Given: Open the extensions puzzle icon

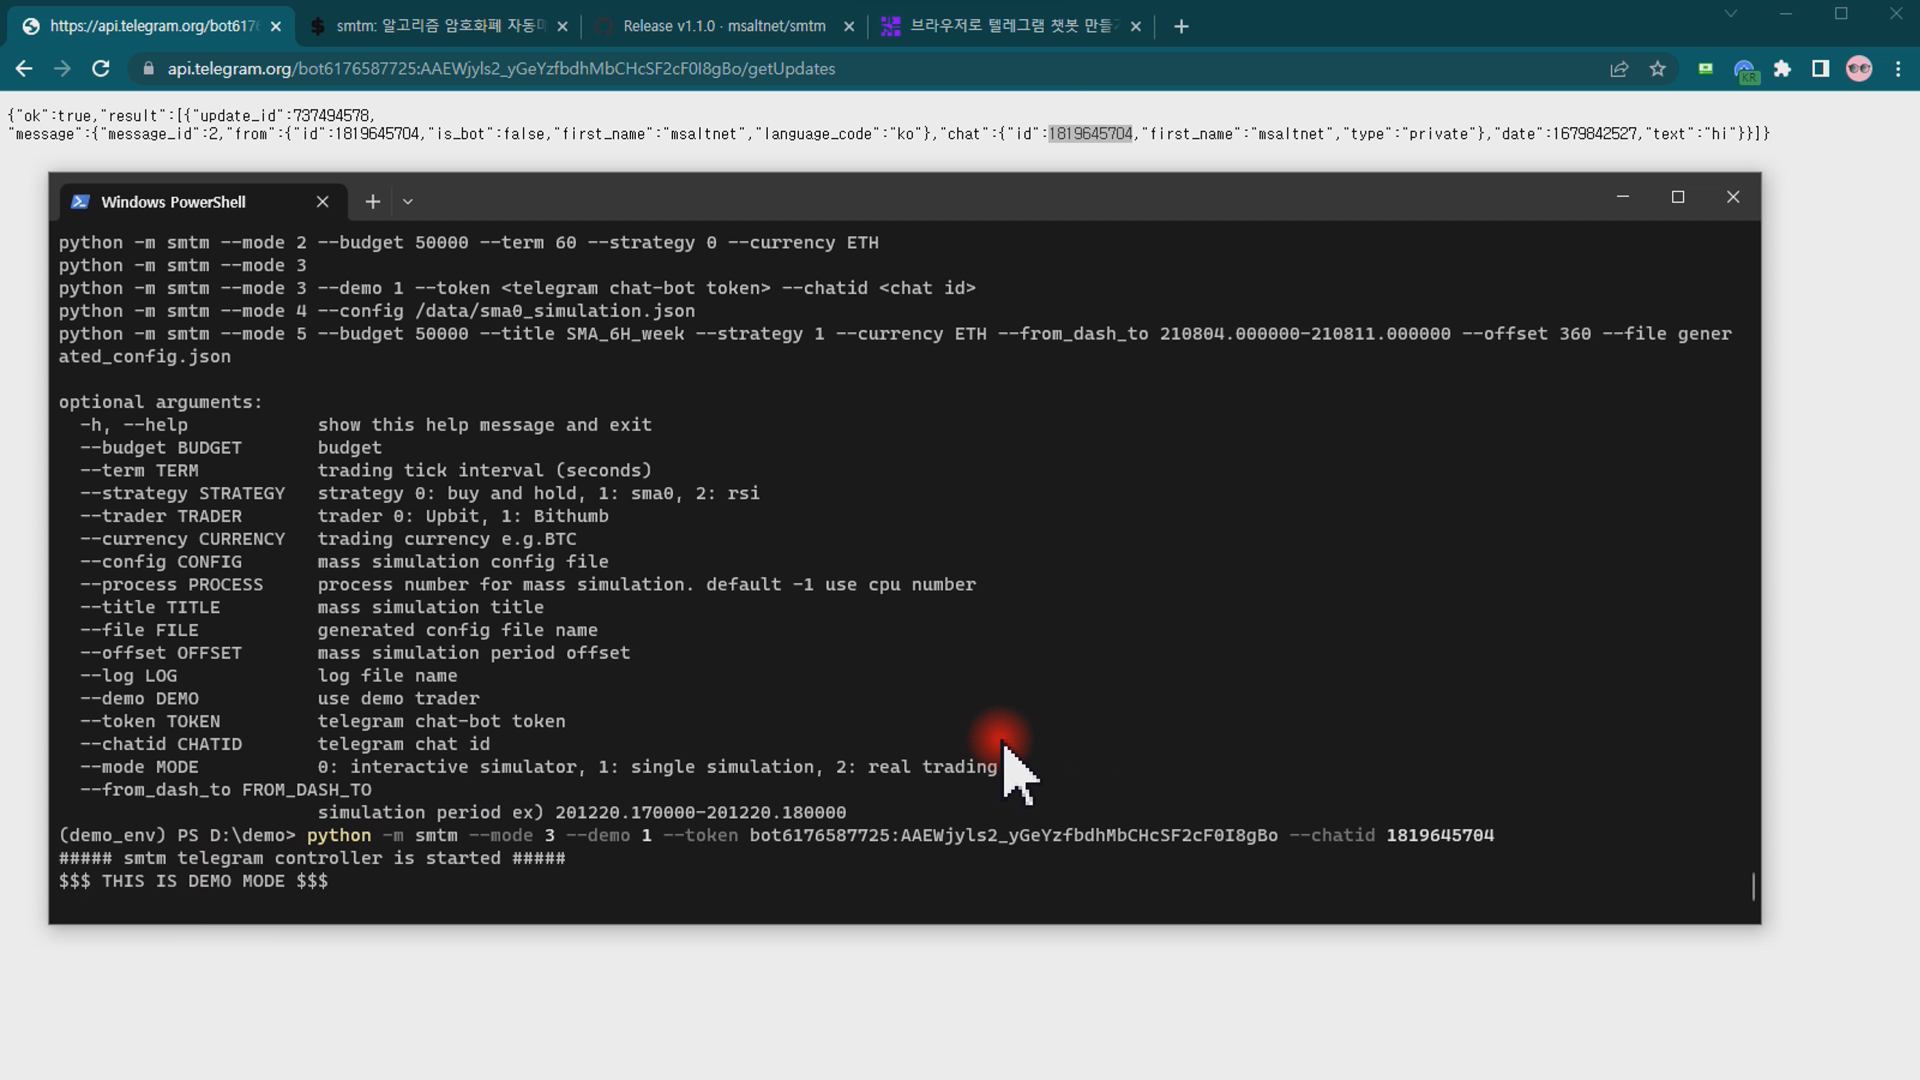Looking at the screenshot, I should click(x=1782, y=69).
